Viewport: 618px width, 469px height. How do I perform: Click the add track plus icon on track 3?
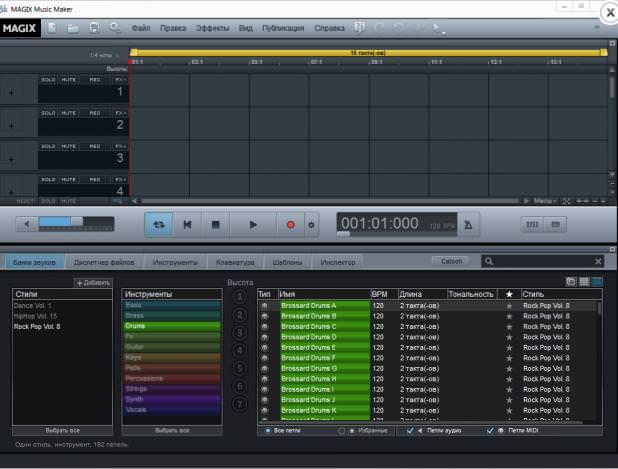coord(11,159)
